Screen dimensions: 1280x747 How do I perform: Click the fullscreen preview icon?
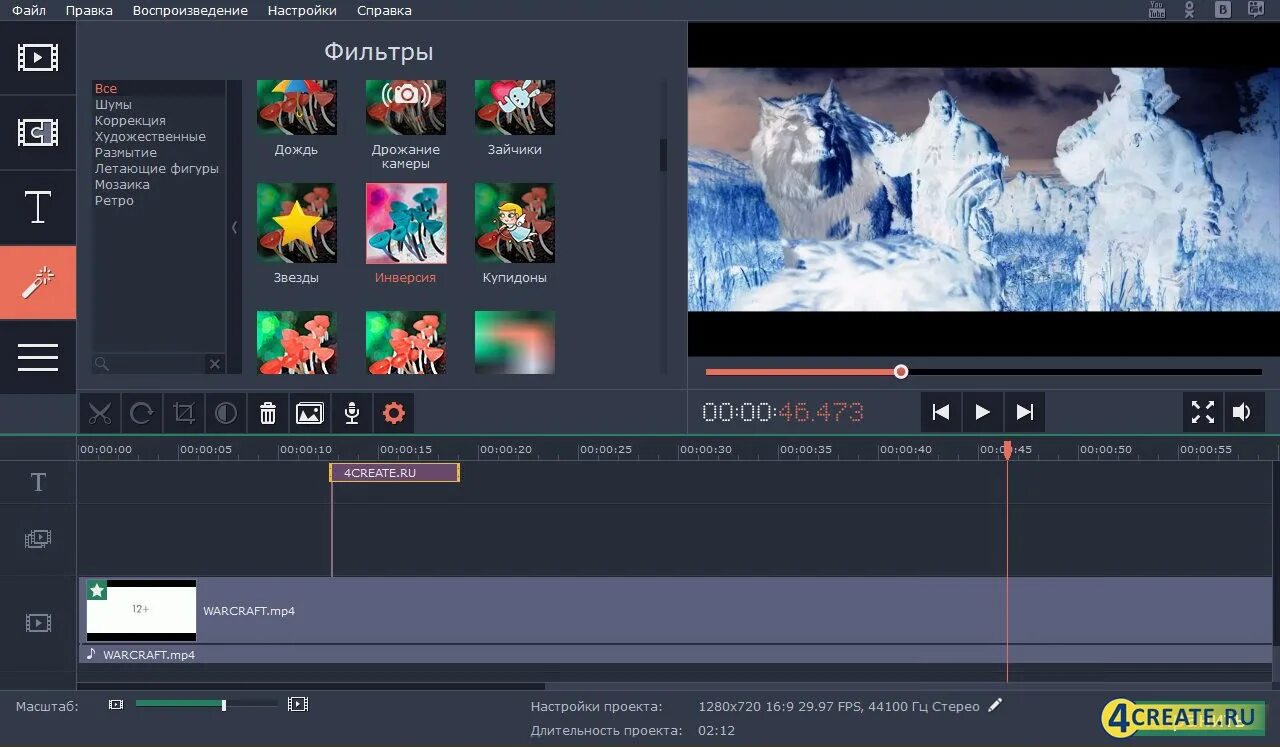(x=1203, y=412)
